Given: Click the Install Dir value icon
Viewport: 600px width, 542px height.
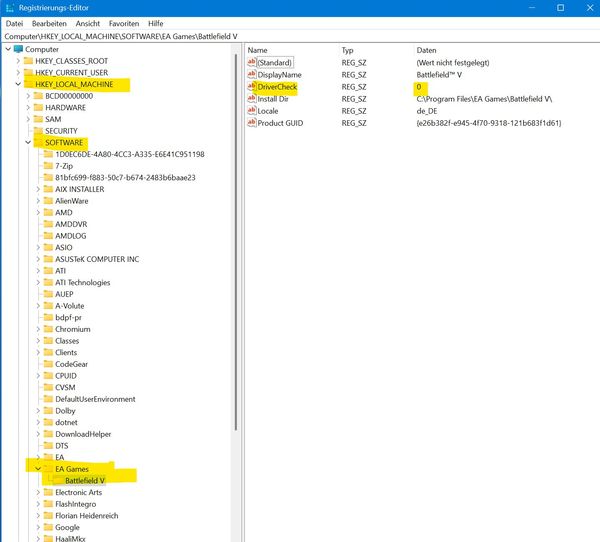Looking at the screenshot, I should [252, 99].
